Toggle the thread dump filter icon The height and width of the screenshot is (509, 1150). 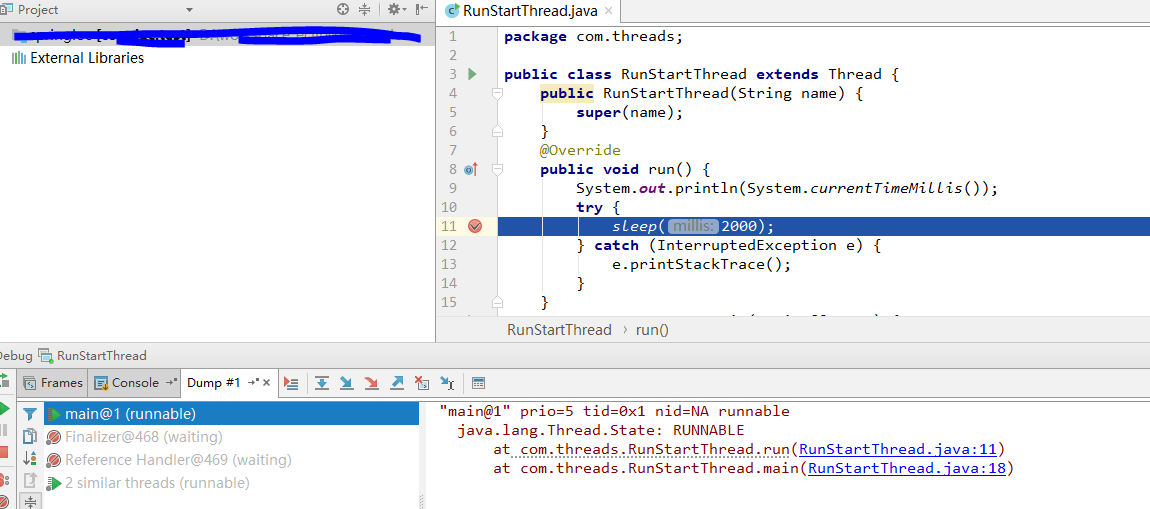click(x=29, y=414)
